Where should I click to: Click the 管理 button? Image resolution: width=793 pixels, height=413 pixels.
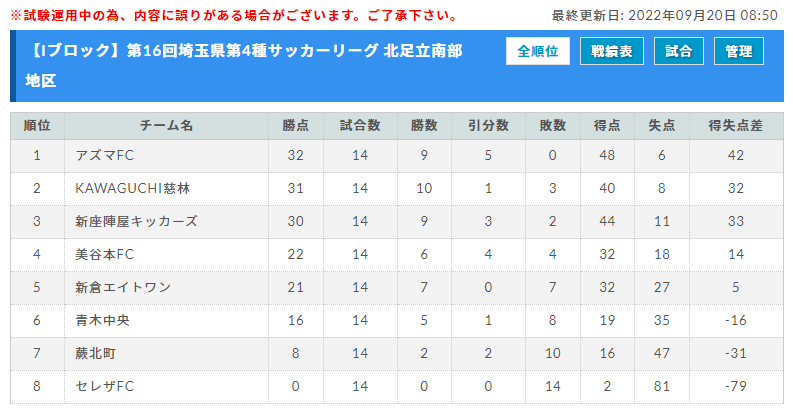click(738, 51)
